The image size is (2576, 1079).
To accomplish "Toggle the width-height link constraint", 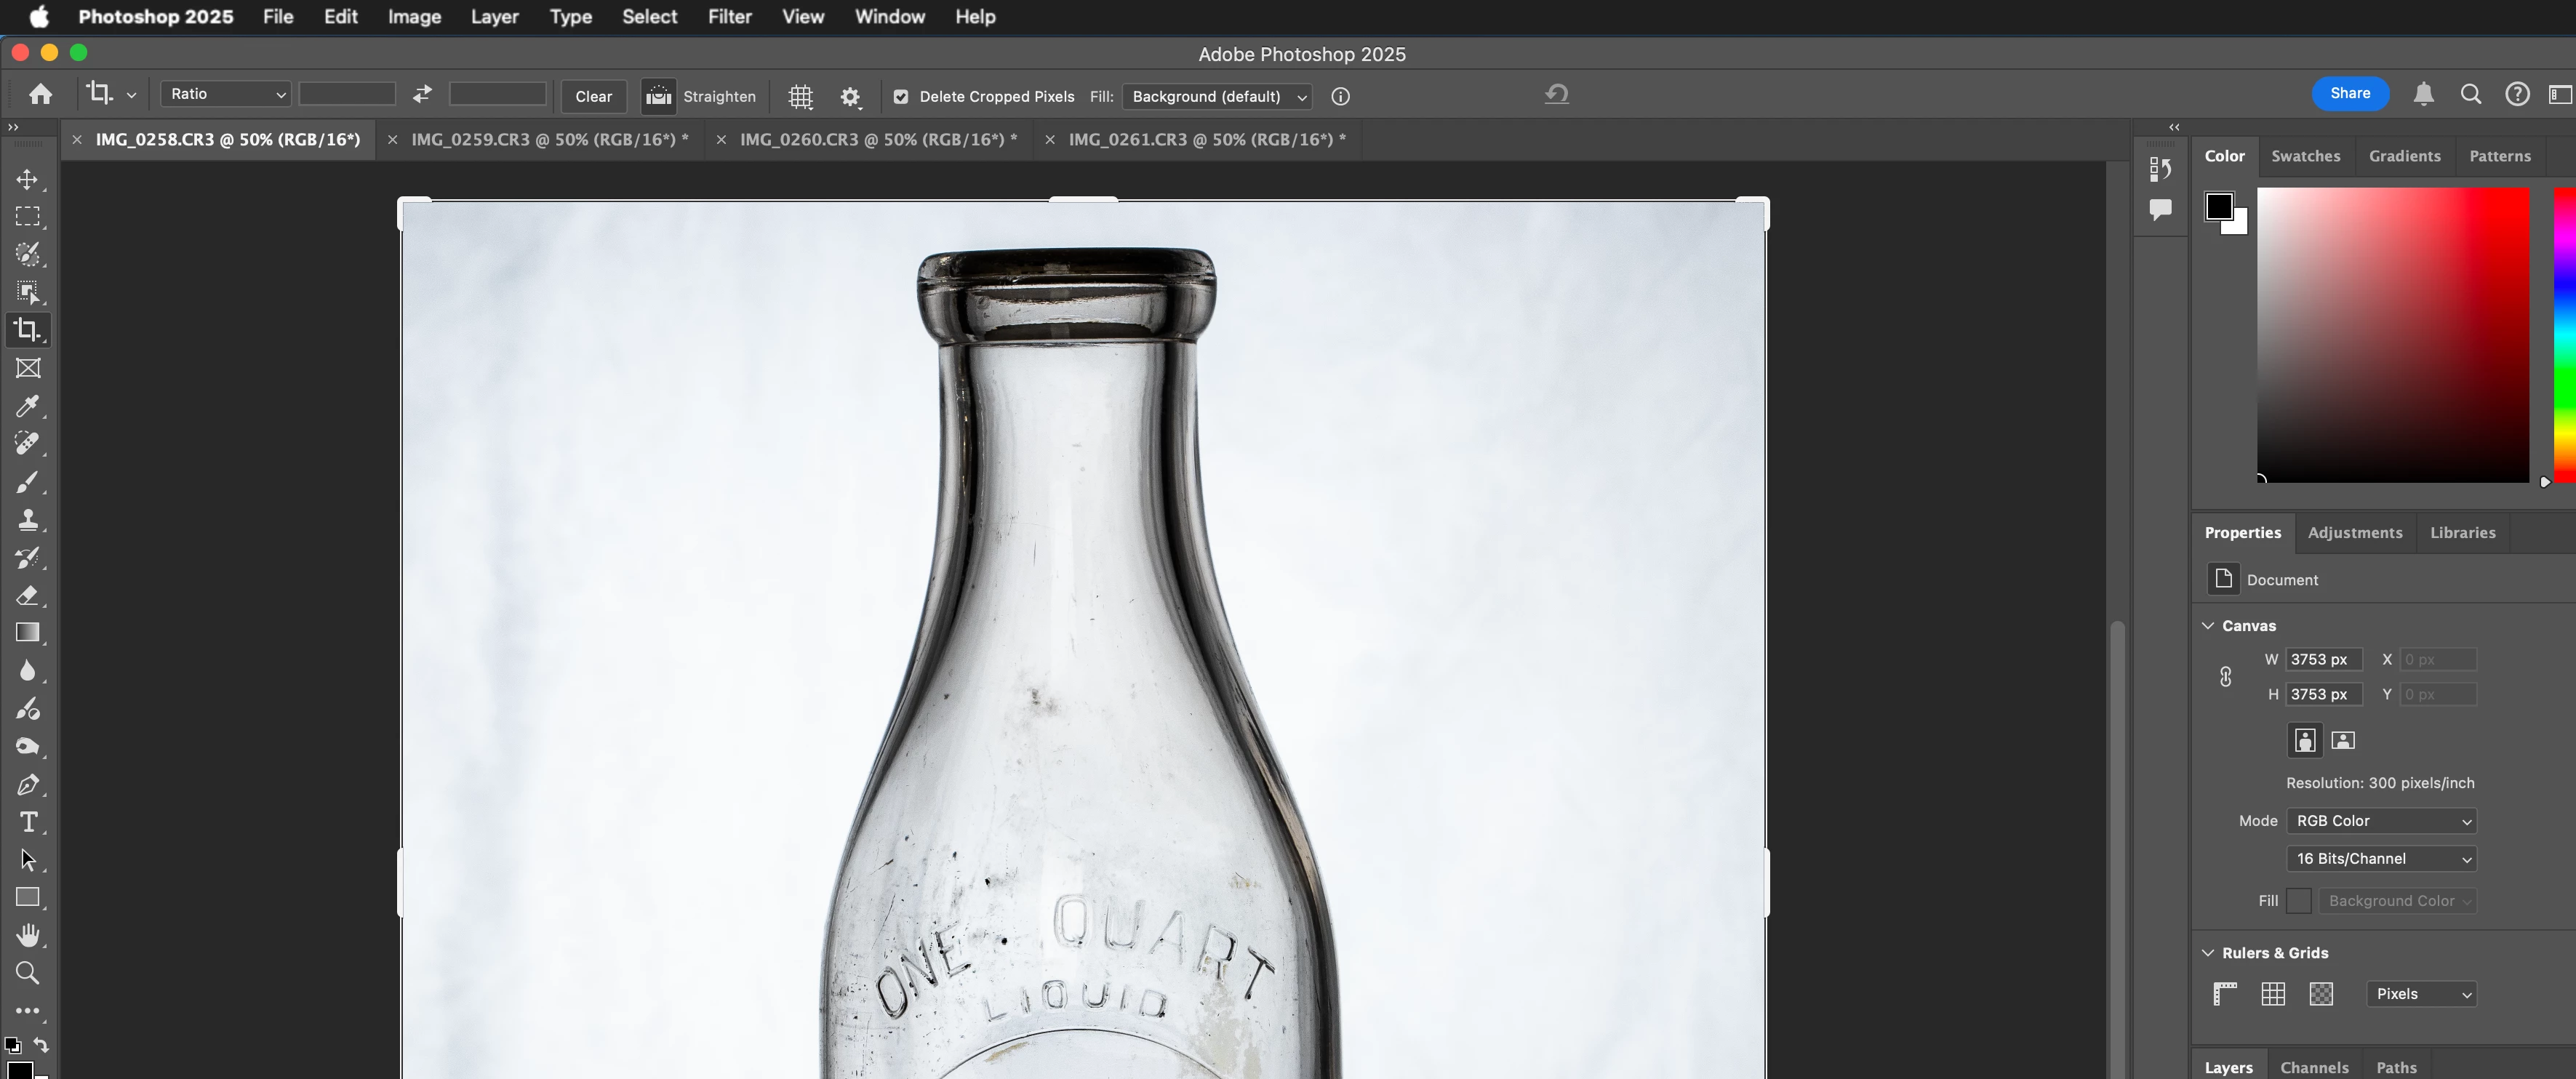I will tap(2225, 677).
